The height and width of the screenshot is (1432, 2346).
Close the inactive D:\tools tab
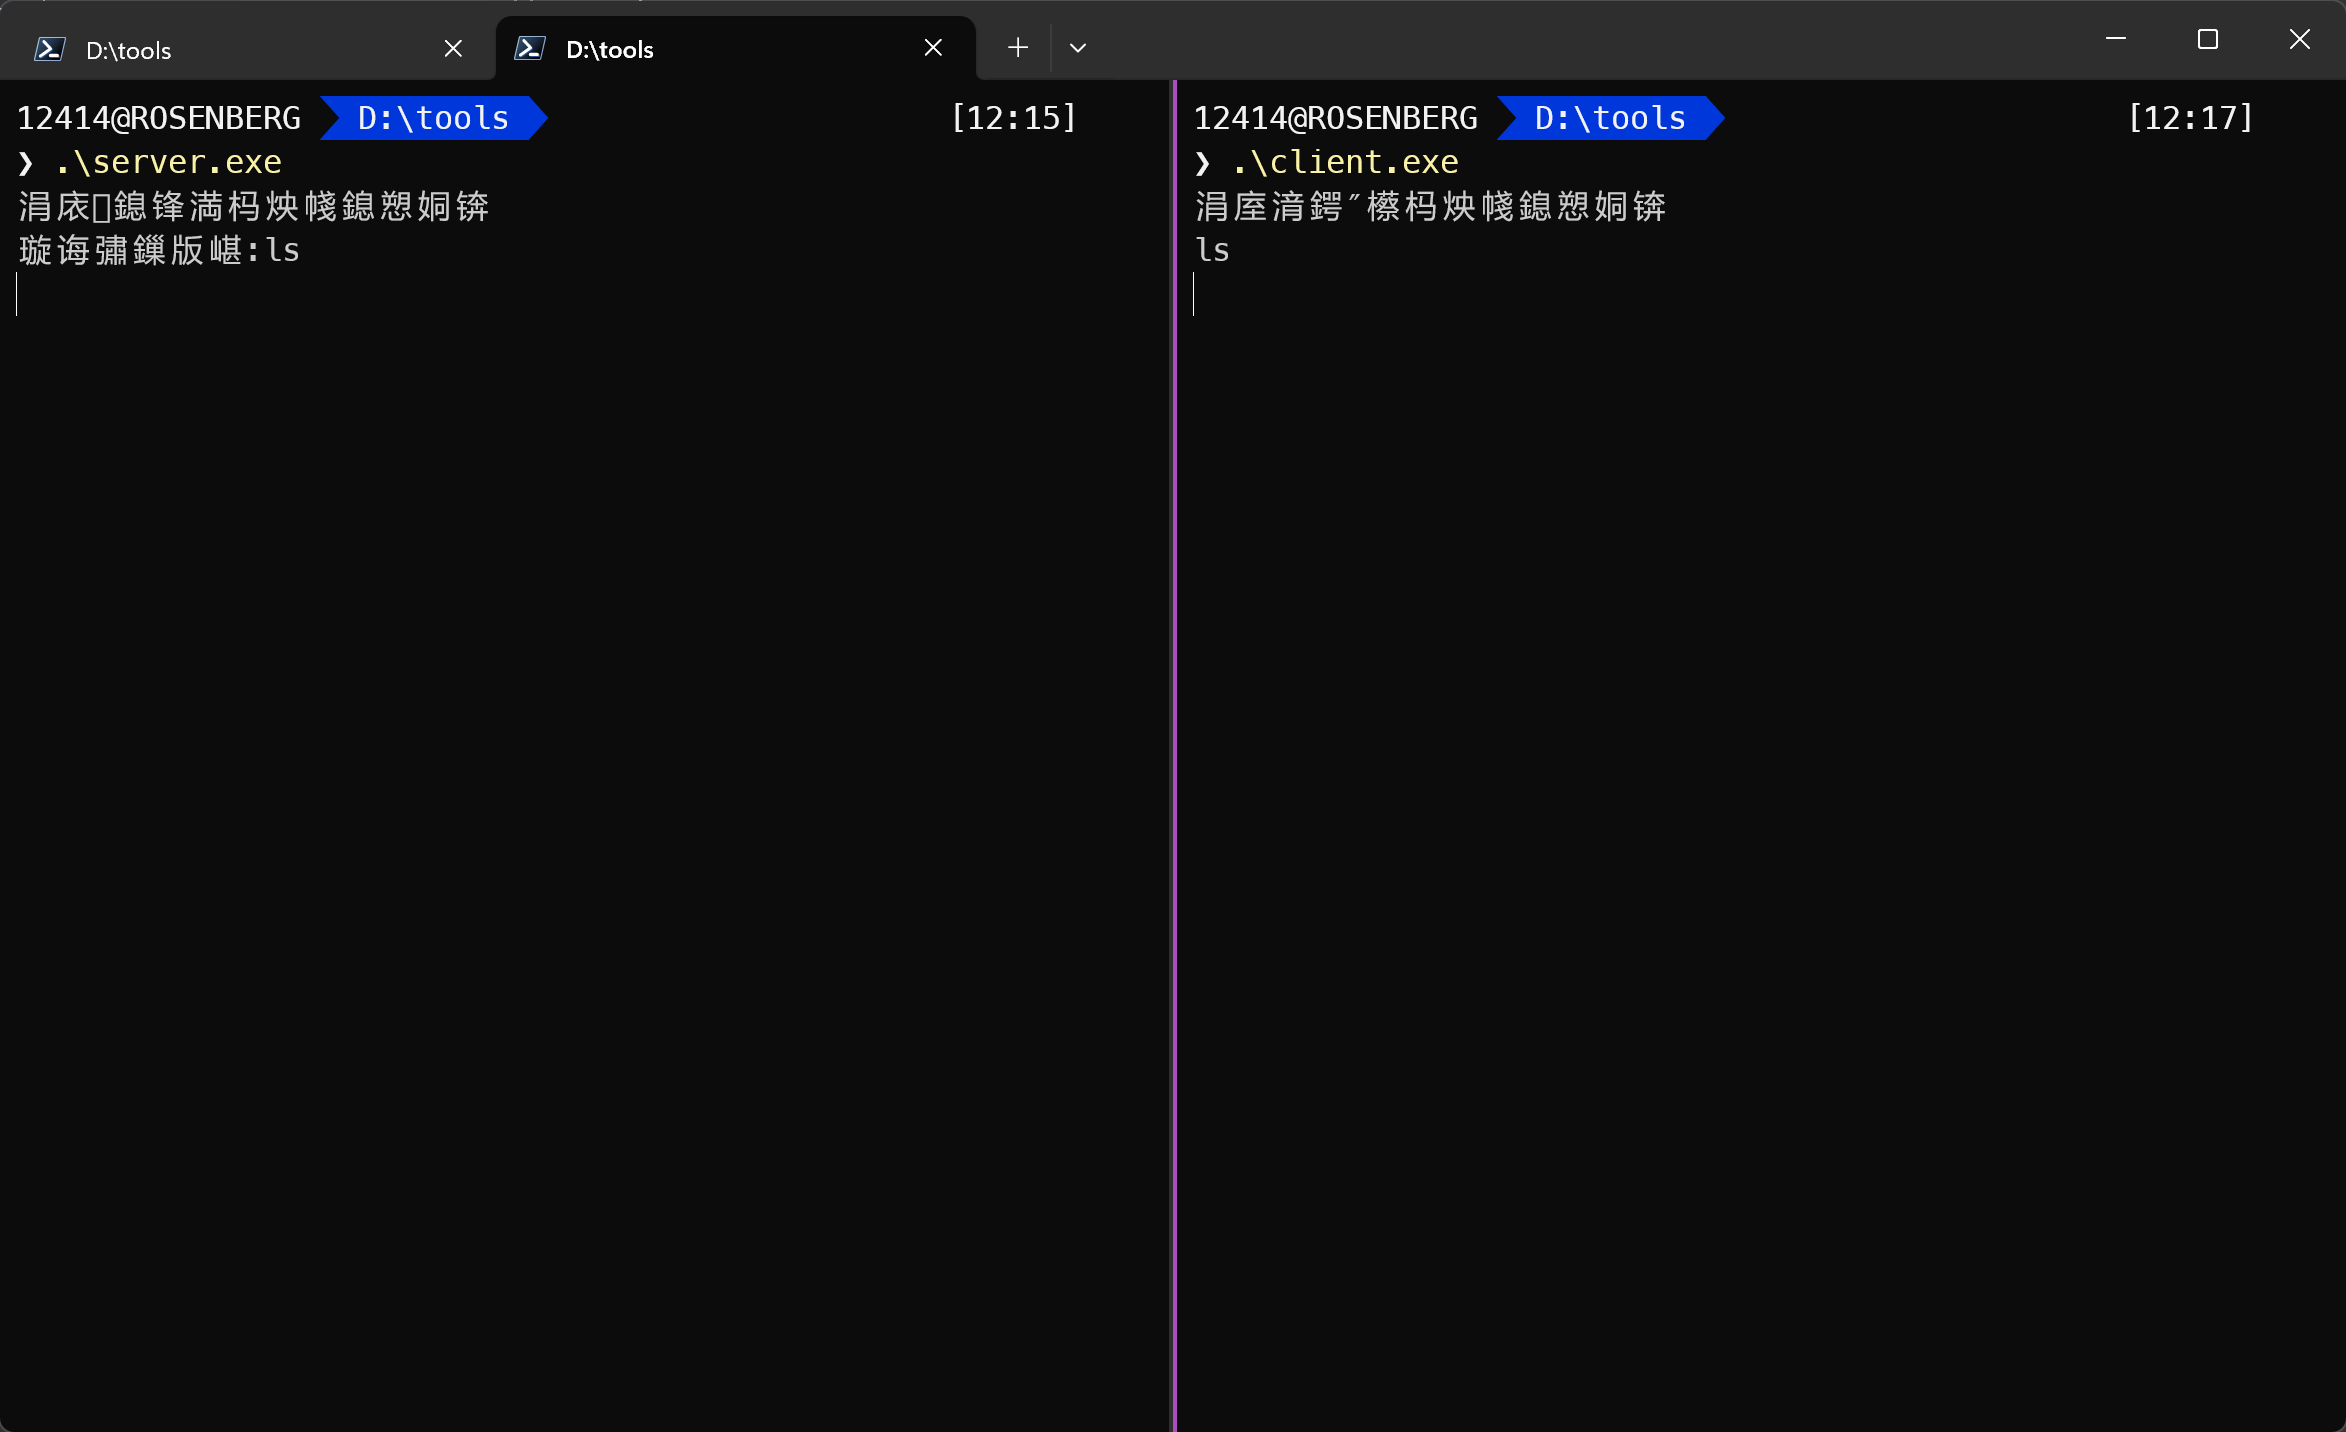click(453, 48)
